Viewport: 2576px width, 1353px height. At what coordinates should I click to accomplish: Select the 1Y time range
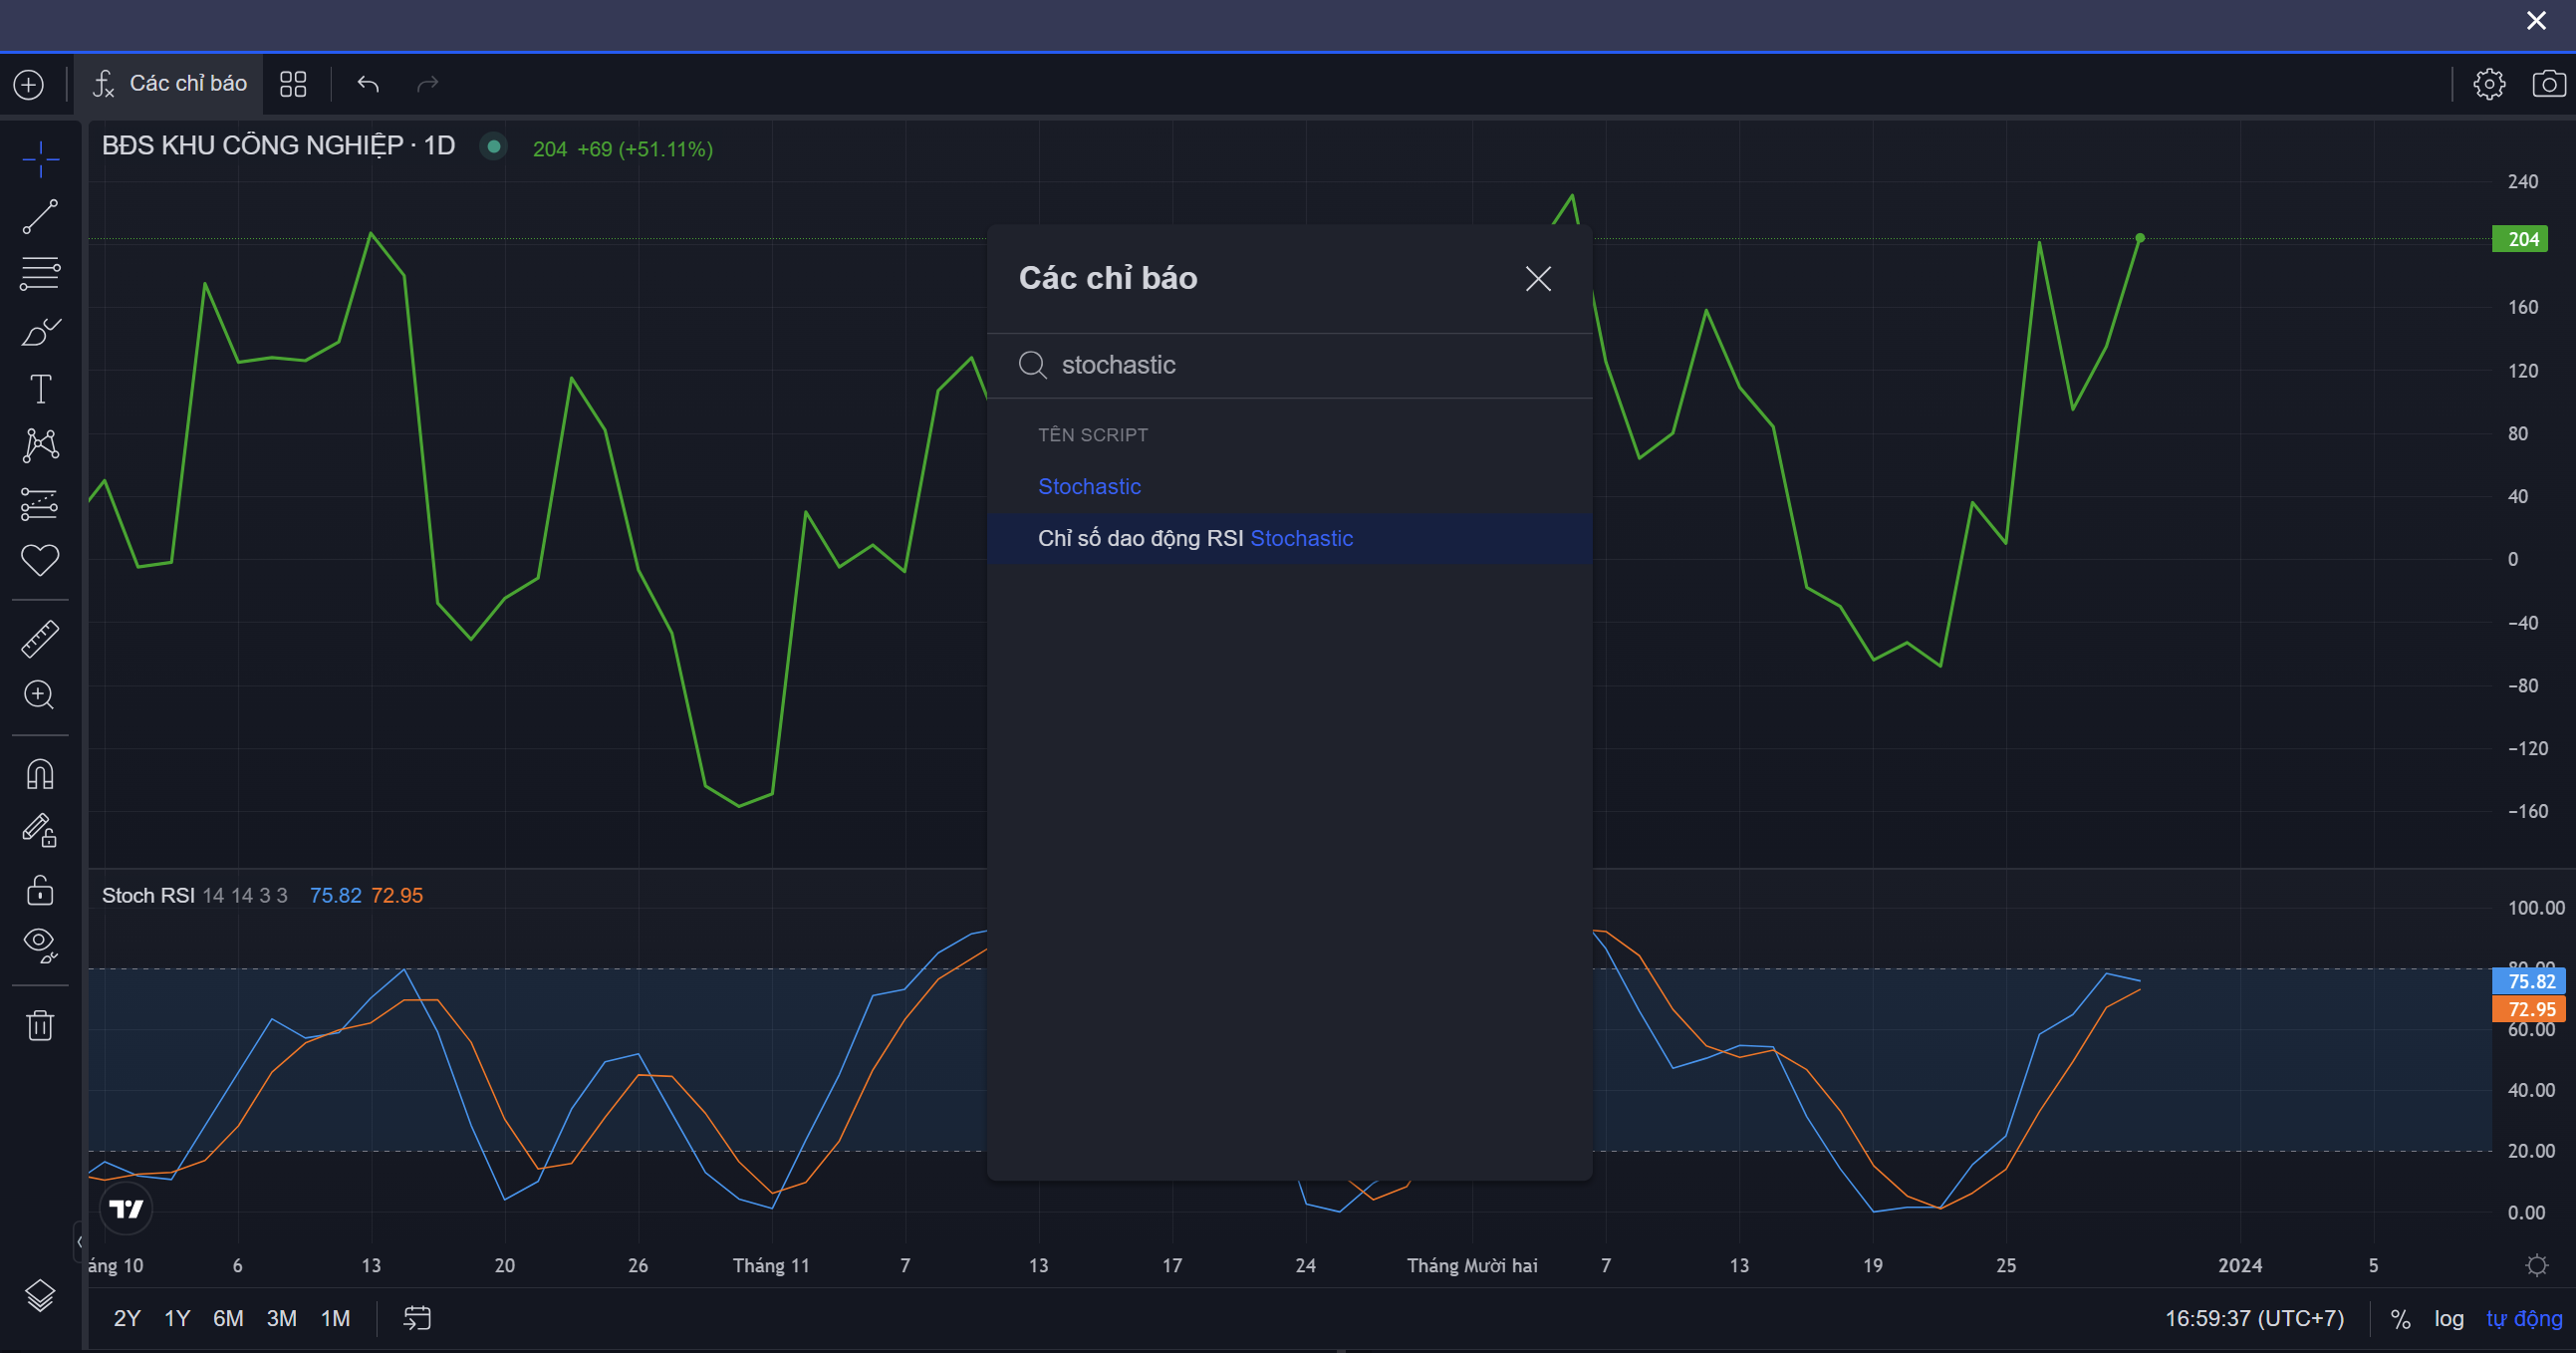point(177,1318)
